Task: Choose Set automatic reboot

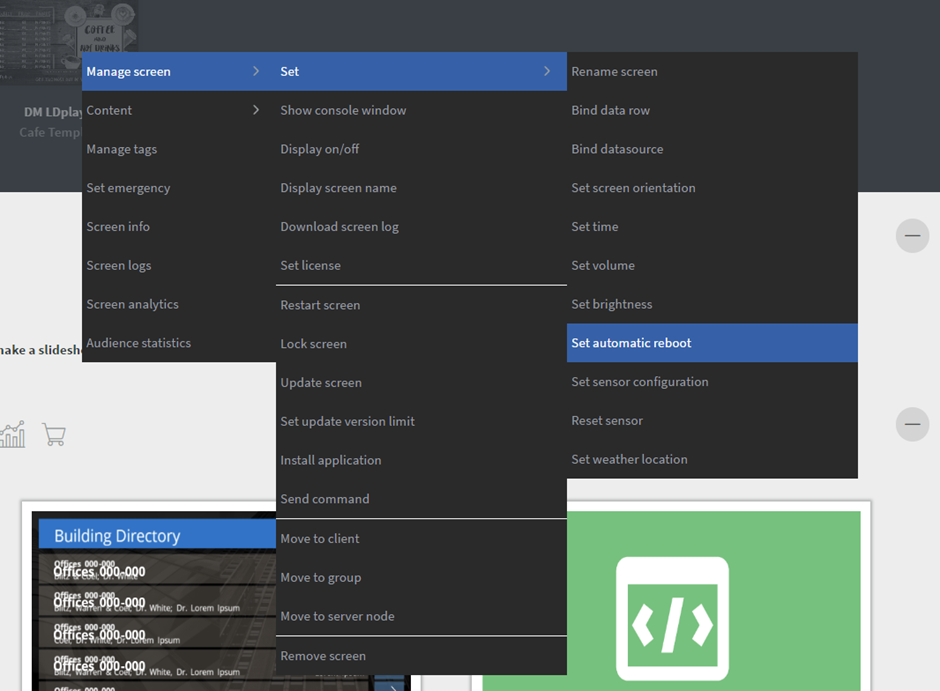Action: coord(712,343)
